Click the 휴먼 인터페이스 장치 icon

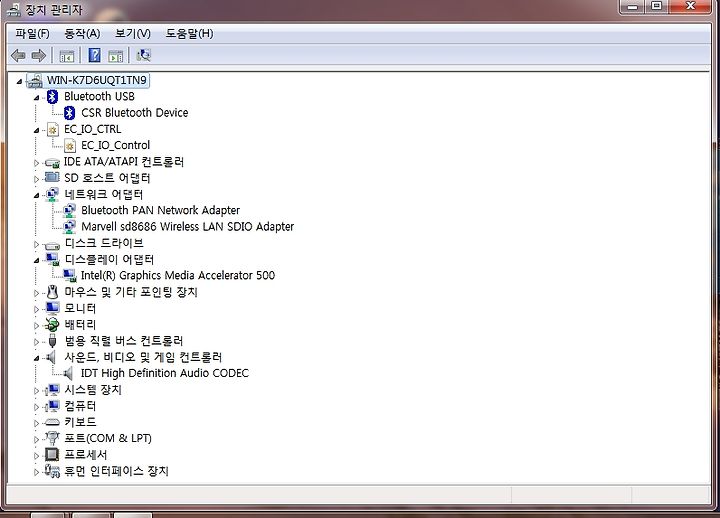[52, 471]
